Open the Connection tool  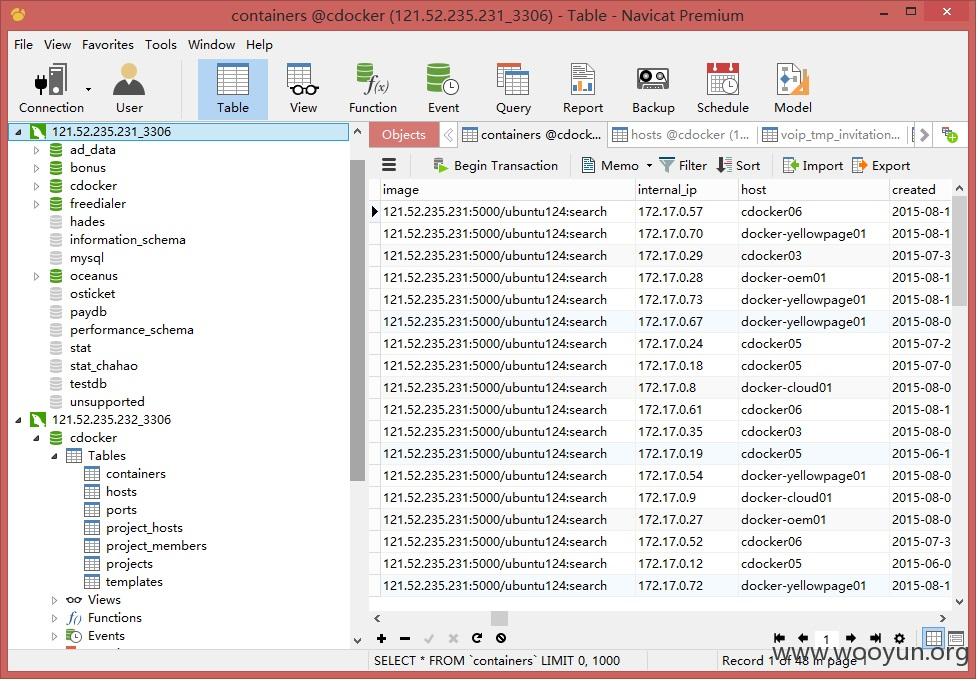pyautogui.click(x=51, y=89)
